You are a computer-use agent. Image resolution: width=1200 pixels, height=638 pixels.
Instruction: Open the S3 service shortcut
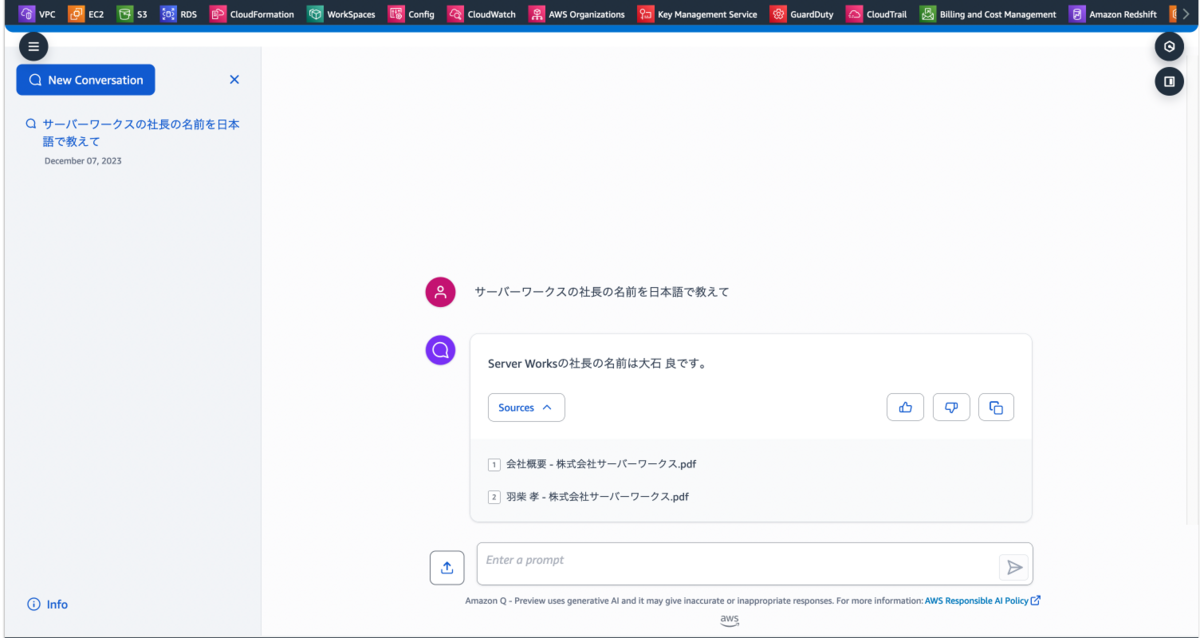pyautogui.click(x=132, y=14)
